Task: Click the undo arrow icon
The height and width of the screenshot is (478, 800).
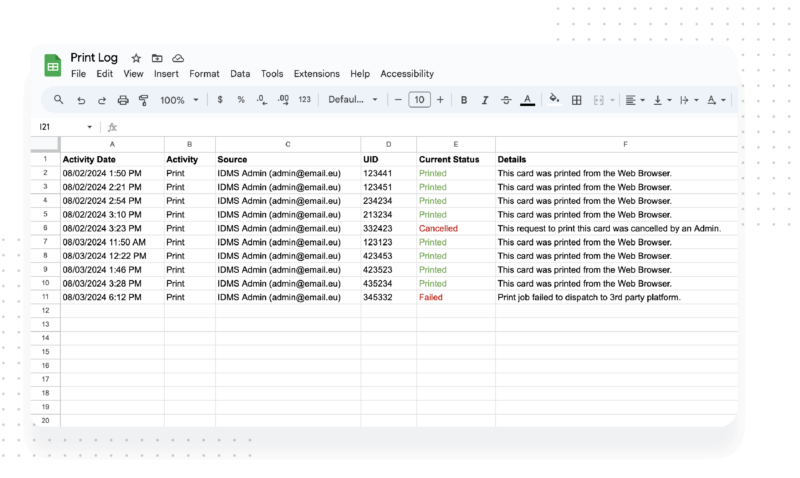Action: click(x=81, y=100)
